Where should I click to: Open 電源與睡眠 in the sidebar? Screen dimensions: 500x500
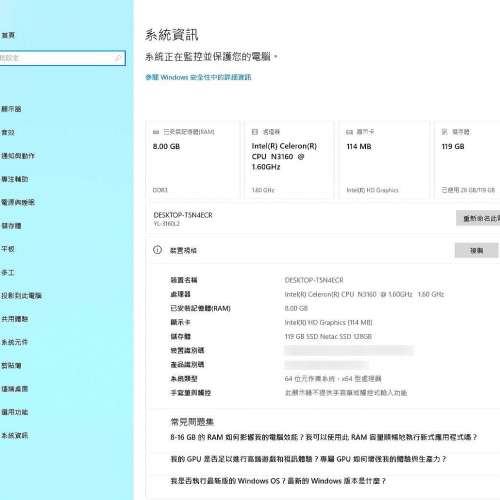pyautogui.click(x=18, y=202)
